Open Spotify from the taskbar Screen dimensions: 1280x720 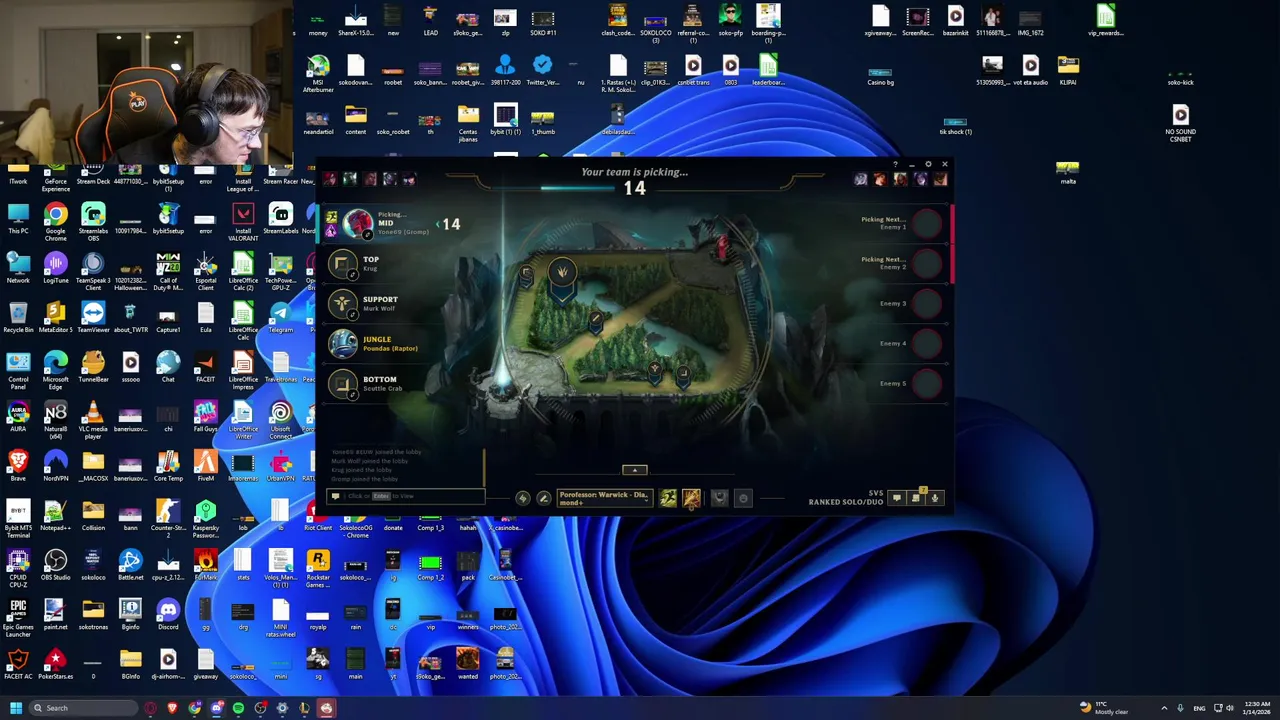[238, 708]
